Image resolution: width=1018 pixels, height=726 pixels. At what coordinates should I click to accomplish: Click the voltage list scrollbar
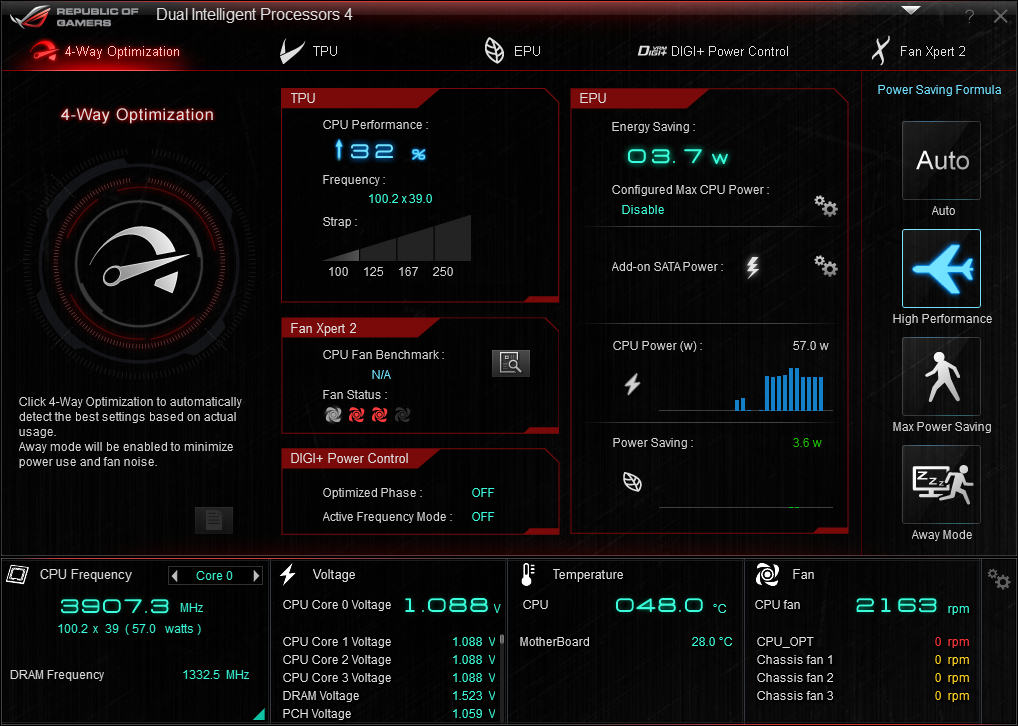pos(502,640)
